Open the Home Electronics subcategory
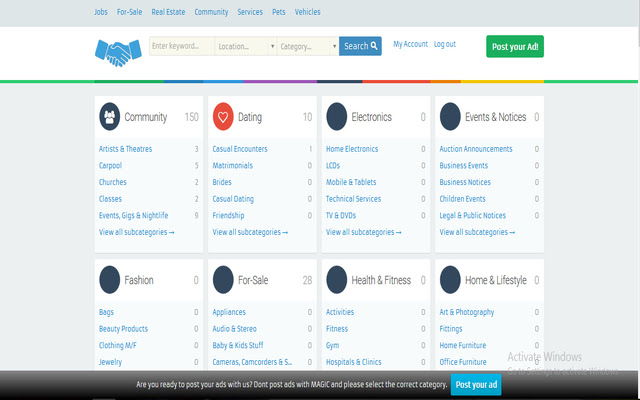 coord(352,149)
